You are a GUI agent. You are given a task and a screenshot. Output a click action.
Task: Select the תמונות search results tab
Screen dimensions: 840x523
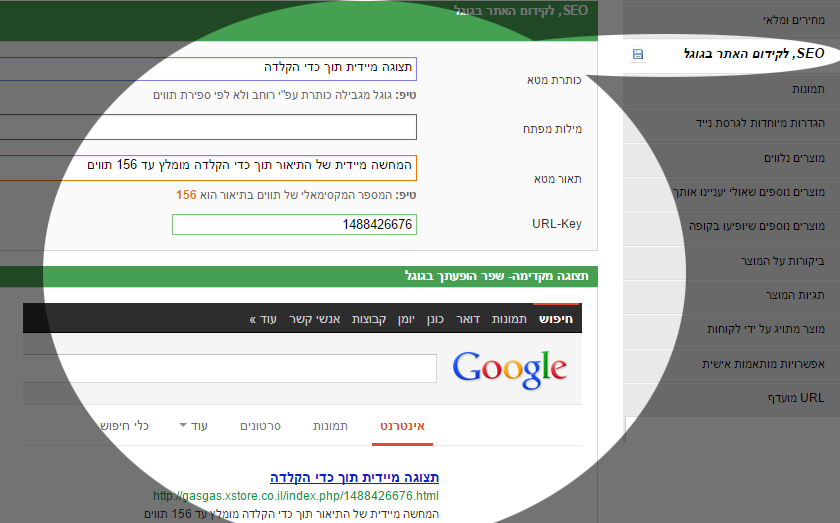pos(330,427)
